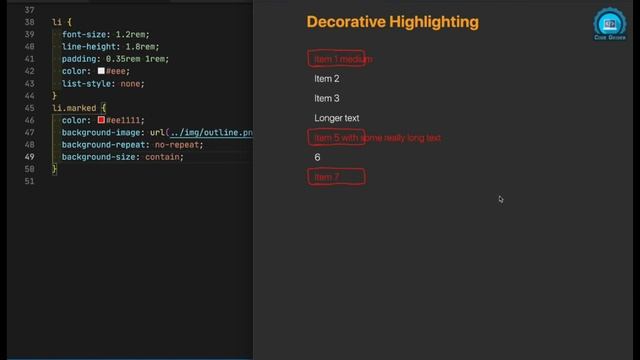Open the ../img/outline.png url link
The image size is (640, 360).
point(211,133)
